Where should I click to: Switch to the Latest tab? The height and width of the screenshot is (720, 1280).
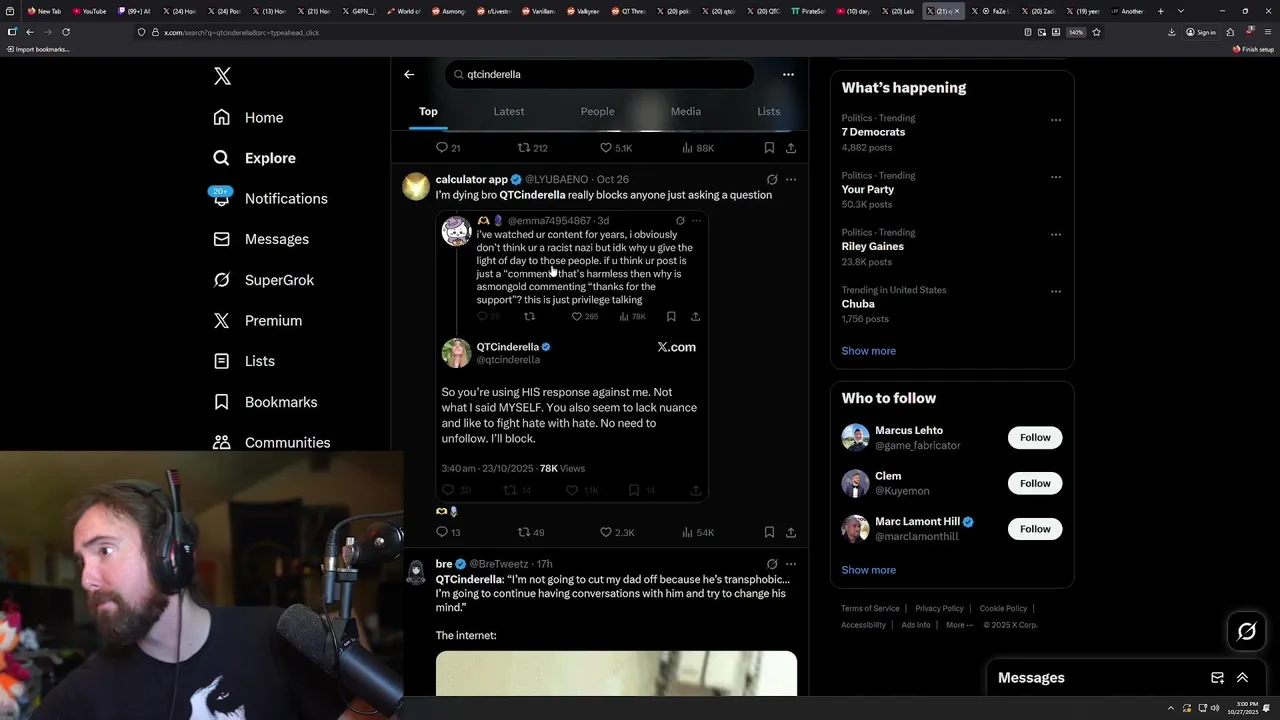509,111
